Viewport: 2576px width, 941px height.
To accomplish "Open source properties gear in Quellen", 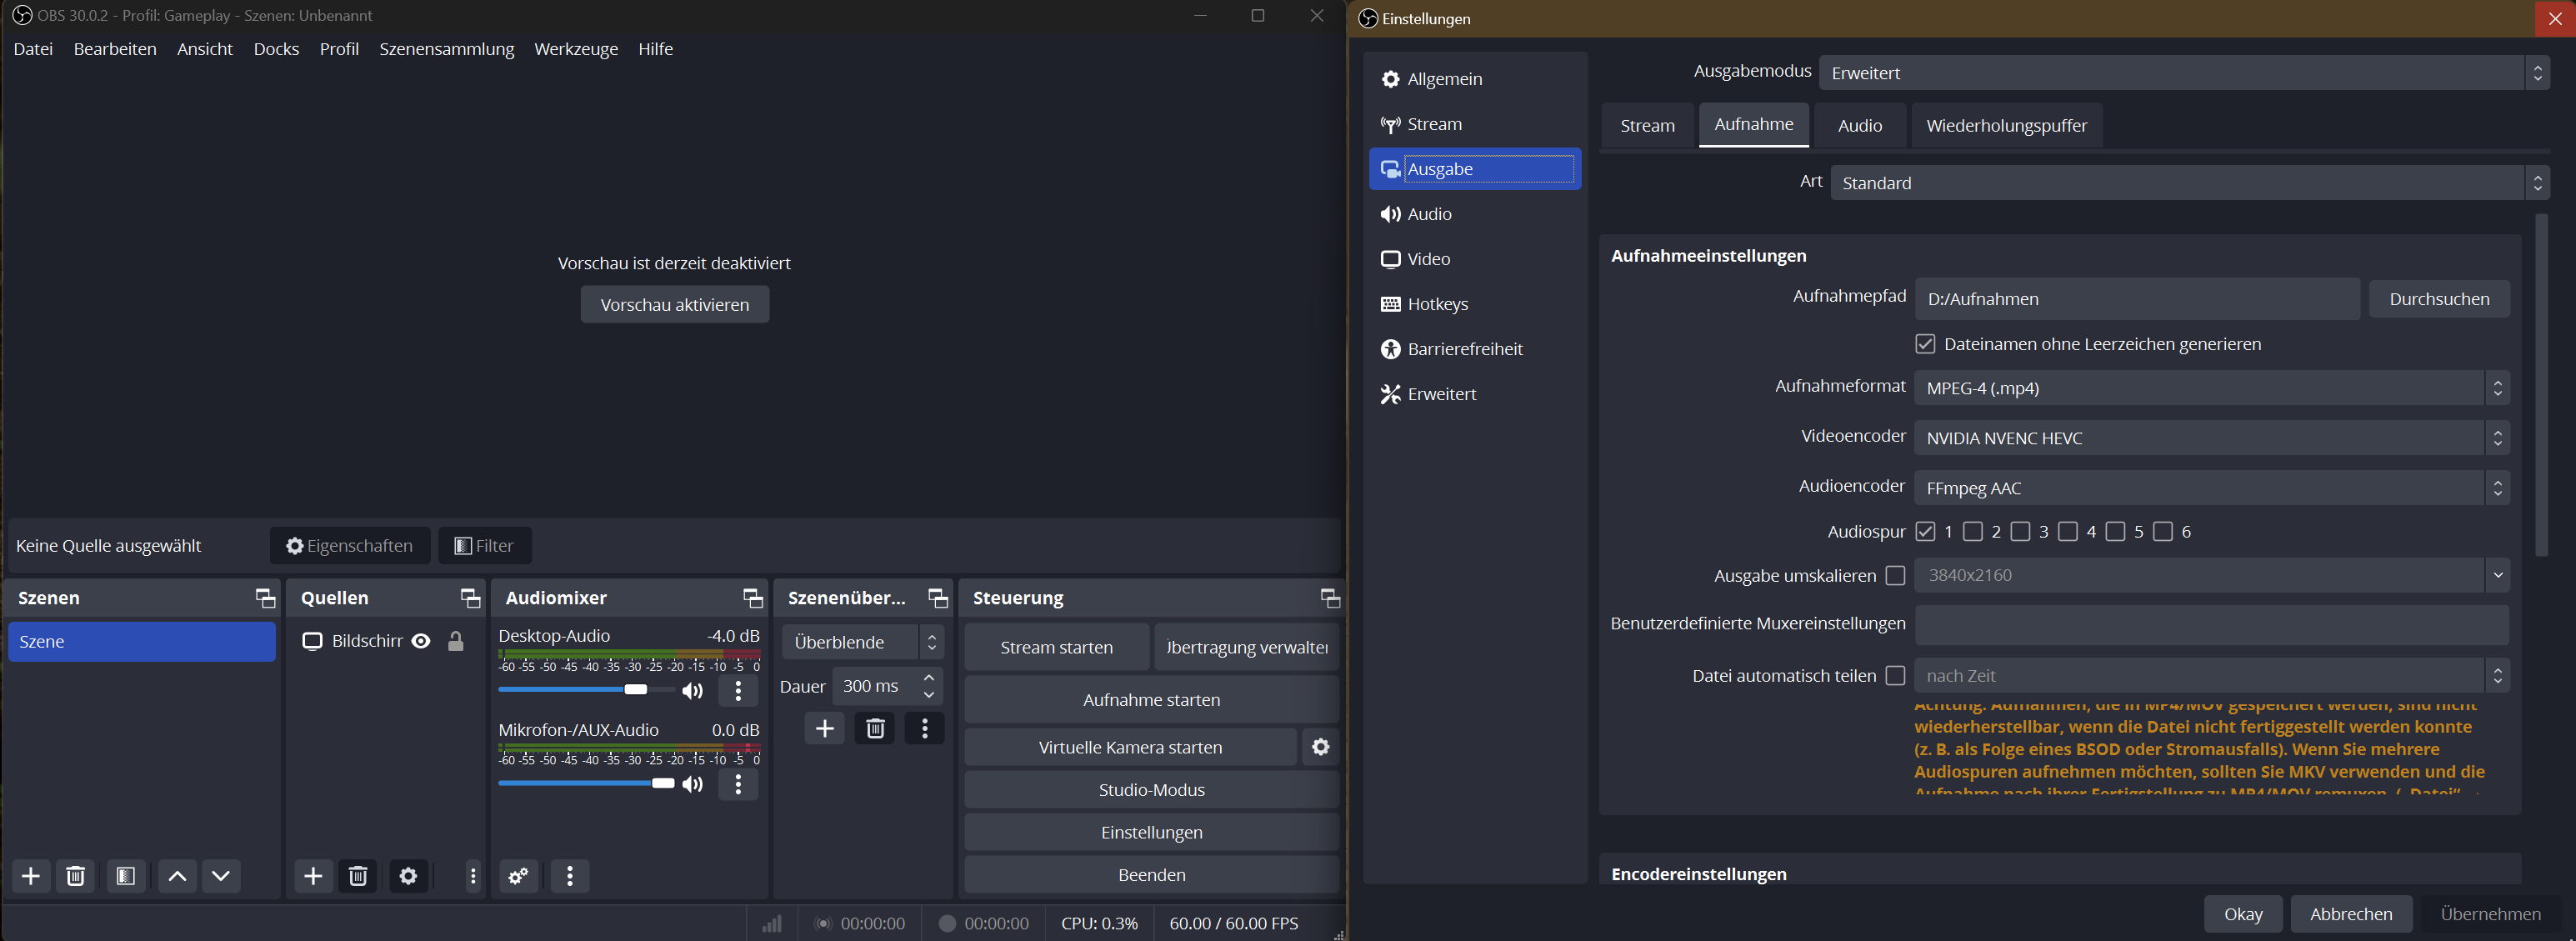I will (x=408, y=876).
